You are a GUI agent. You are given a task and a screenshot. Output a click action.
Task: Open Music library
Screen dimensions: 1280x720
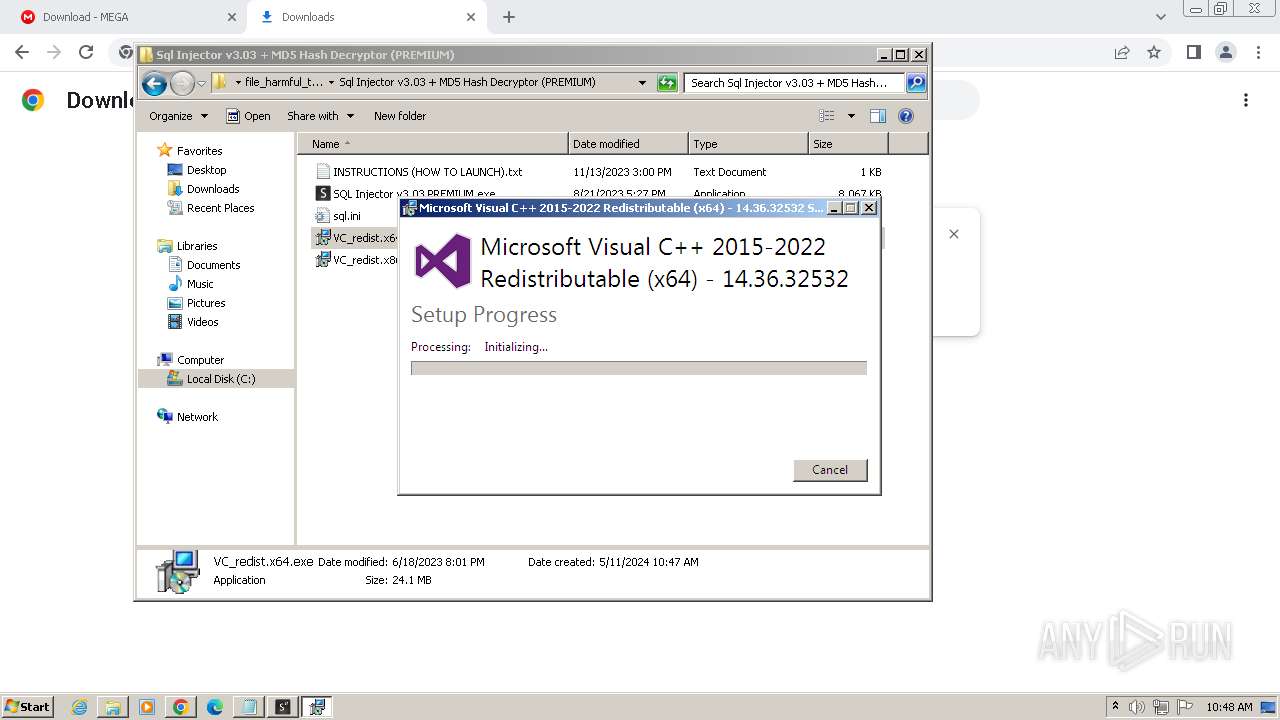(200, 284)
